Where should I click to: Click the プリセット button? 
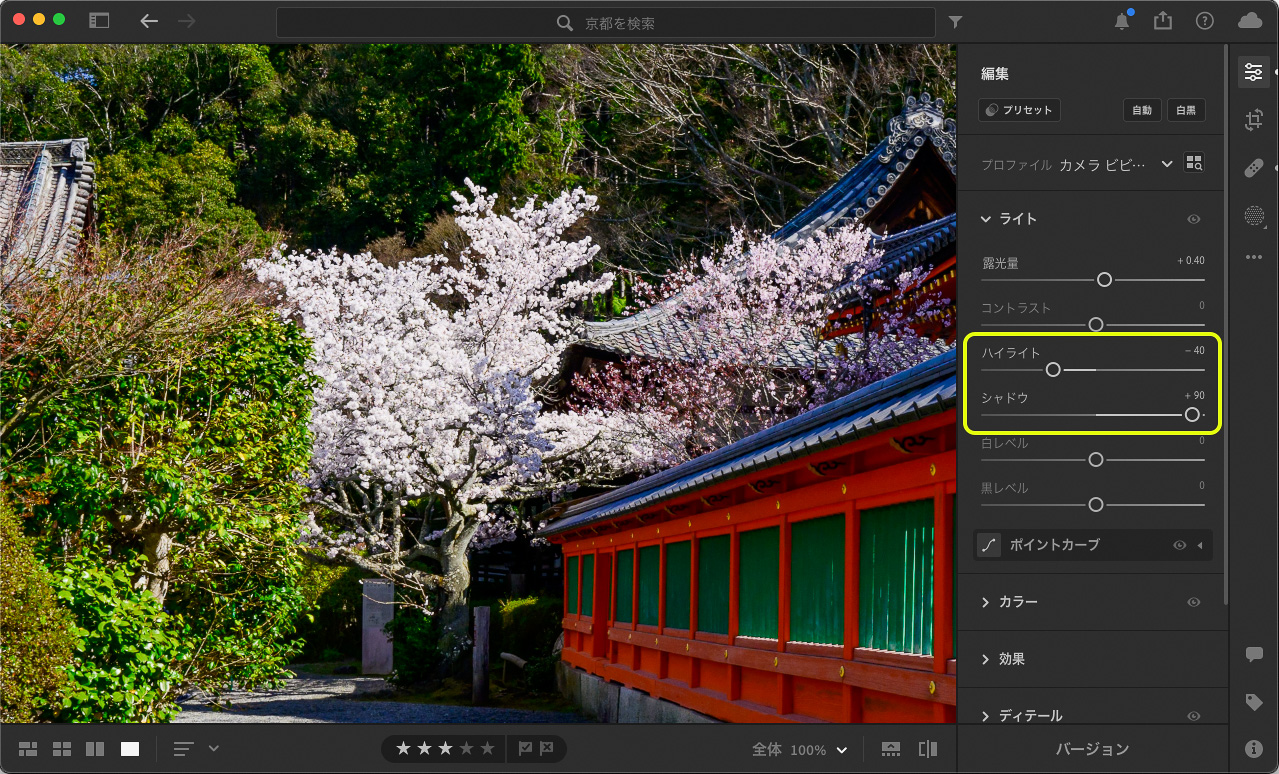pyautogui.click(x=1019, y=110)
